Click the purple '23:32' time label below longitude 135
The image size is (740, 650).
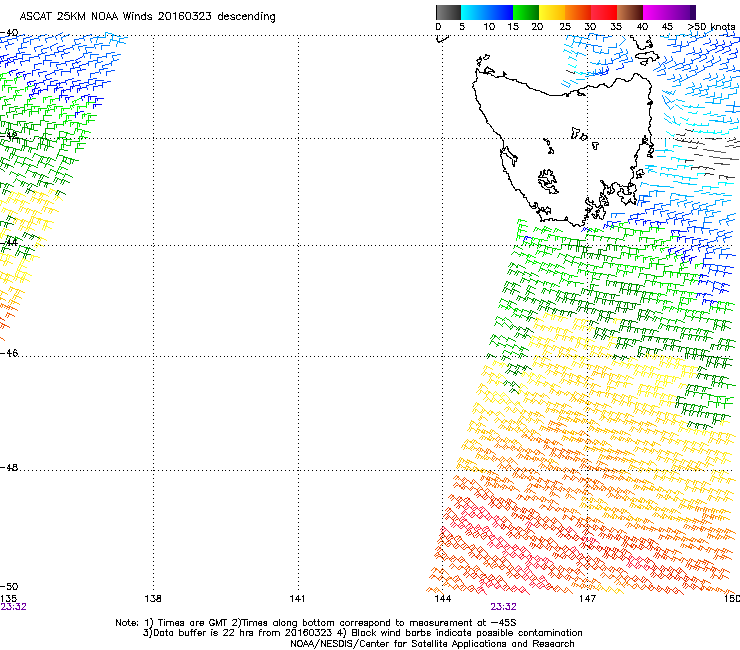[x=13, y=607]
